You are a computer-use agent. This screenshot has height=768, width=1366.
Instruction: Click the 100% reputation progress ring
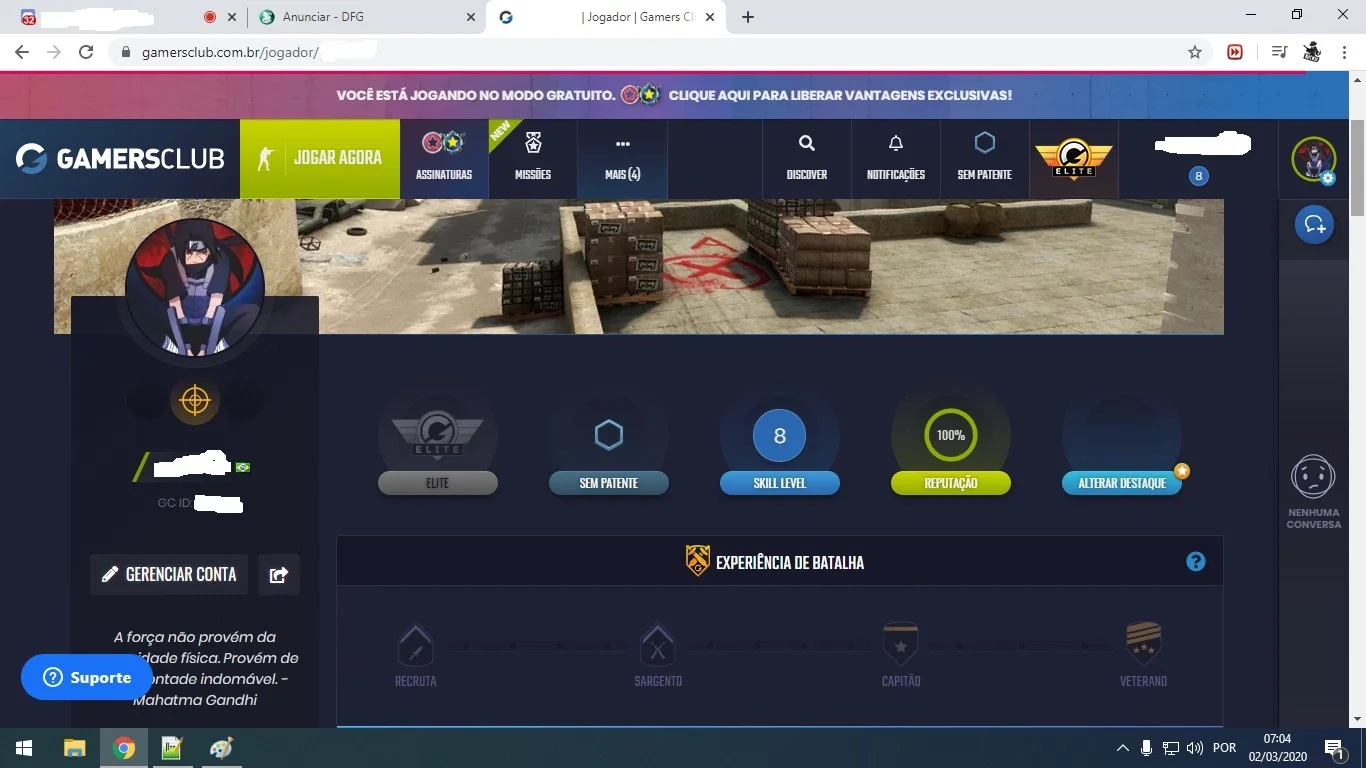tap(951, 435)
